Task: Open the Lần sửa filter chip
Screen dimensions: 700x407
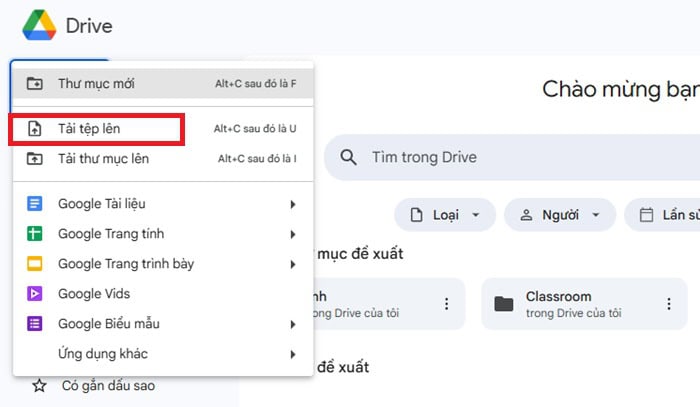Action: (x=662, y=215)
